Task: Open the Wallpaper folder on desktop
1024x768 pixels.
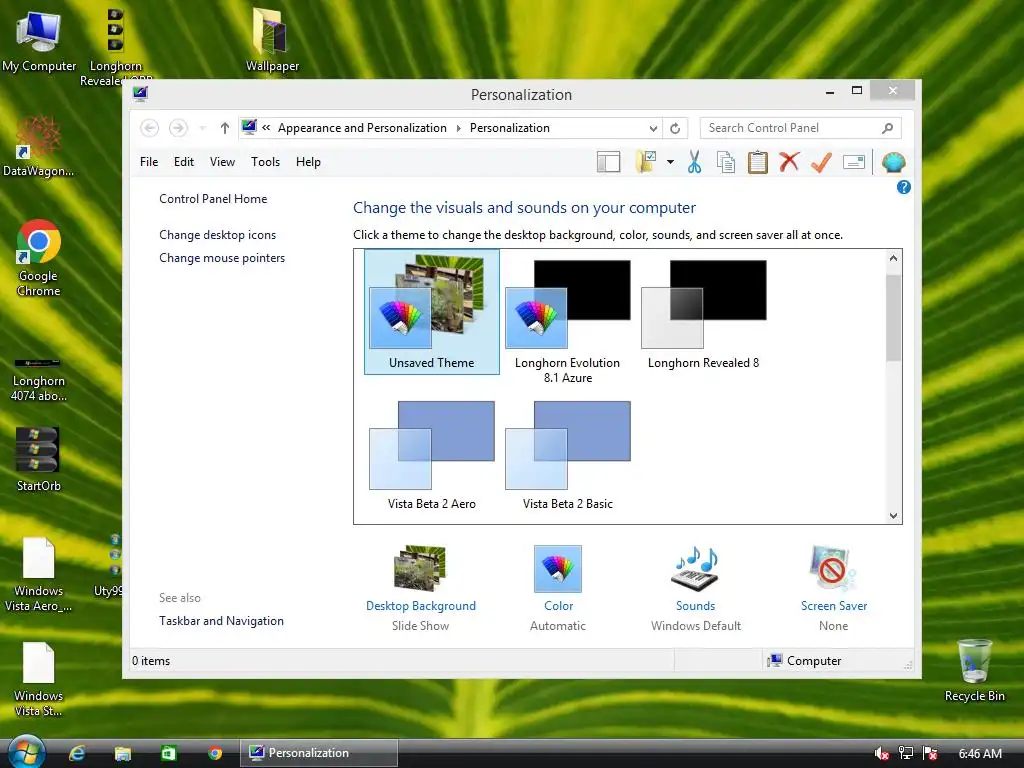Action: [272, 39]
